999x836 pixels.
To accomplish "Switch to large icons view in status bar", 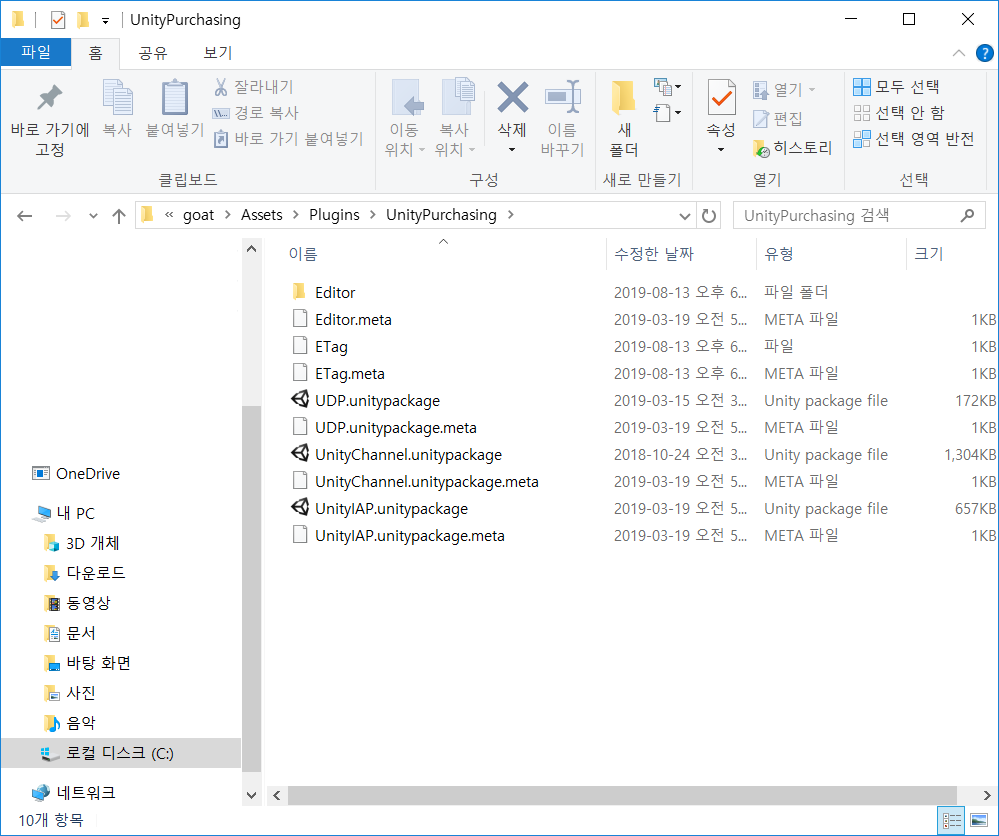I will point(979,820).
